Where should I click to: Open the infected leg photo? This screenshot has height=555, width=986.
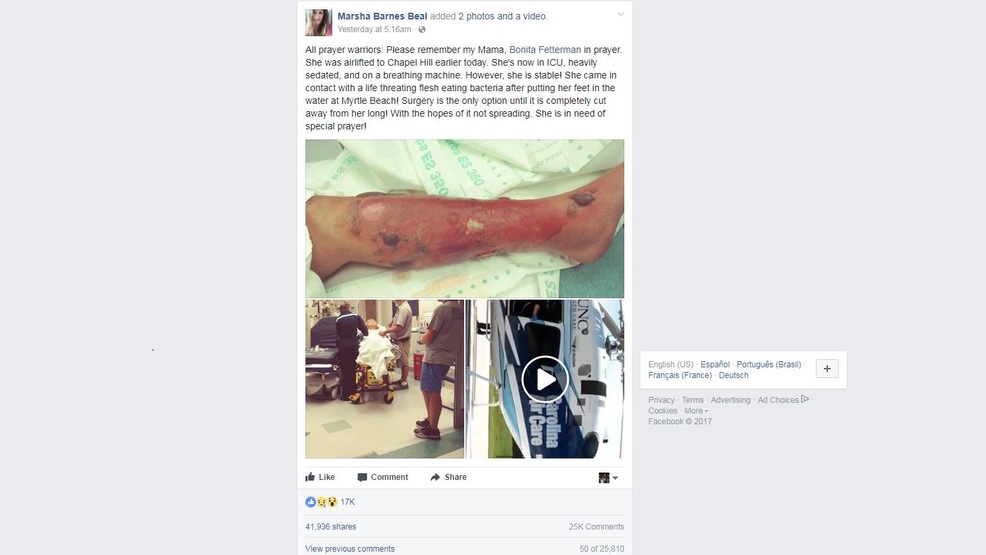[465, 219]
